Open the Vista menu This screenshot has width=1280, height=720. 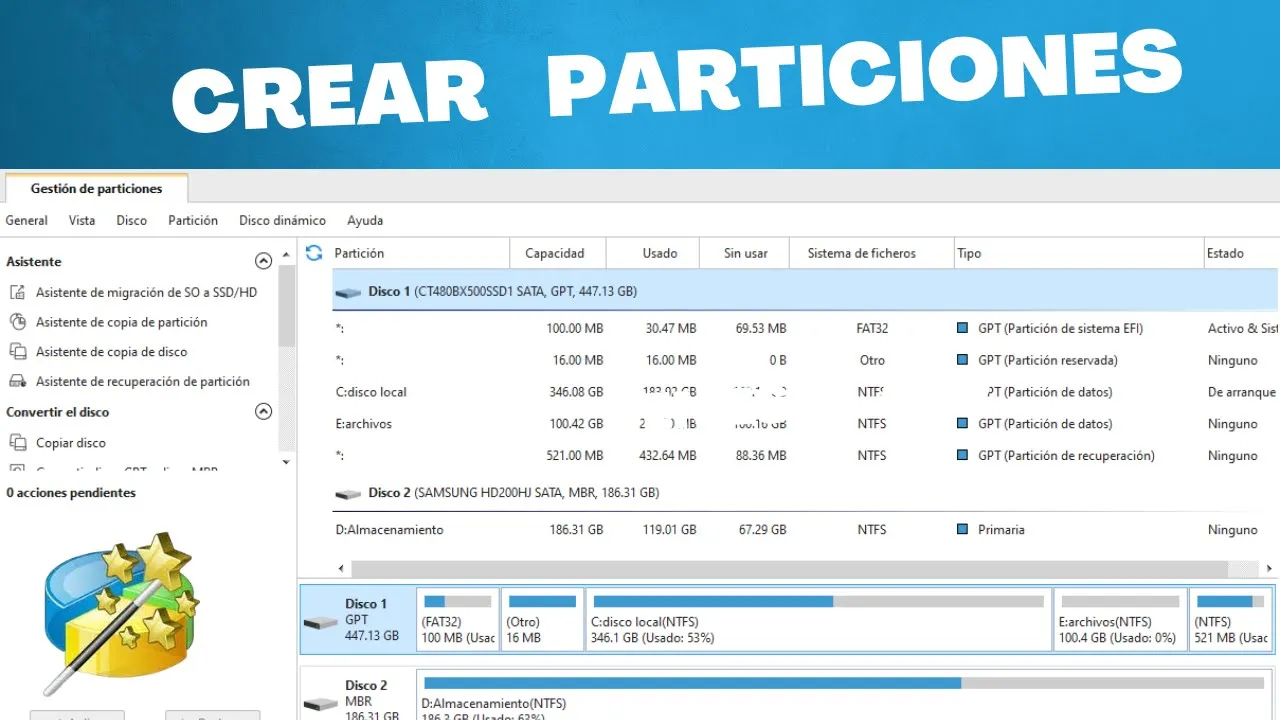(82, 220)
